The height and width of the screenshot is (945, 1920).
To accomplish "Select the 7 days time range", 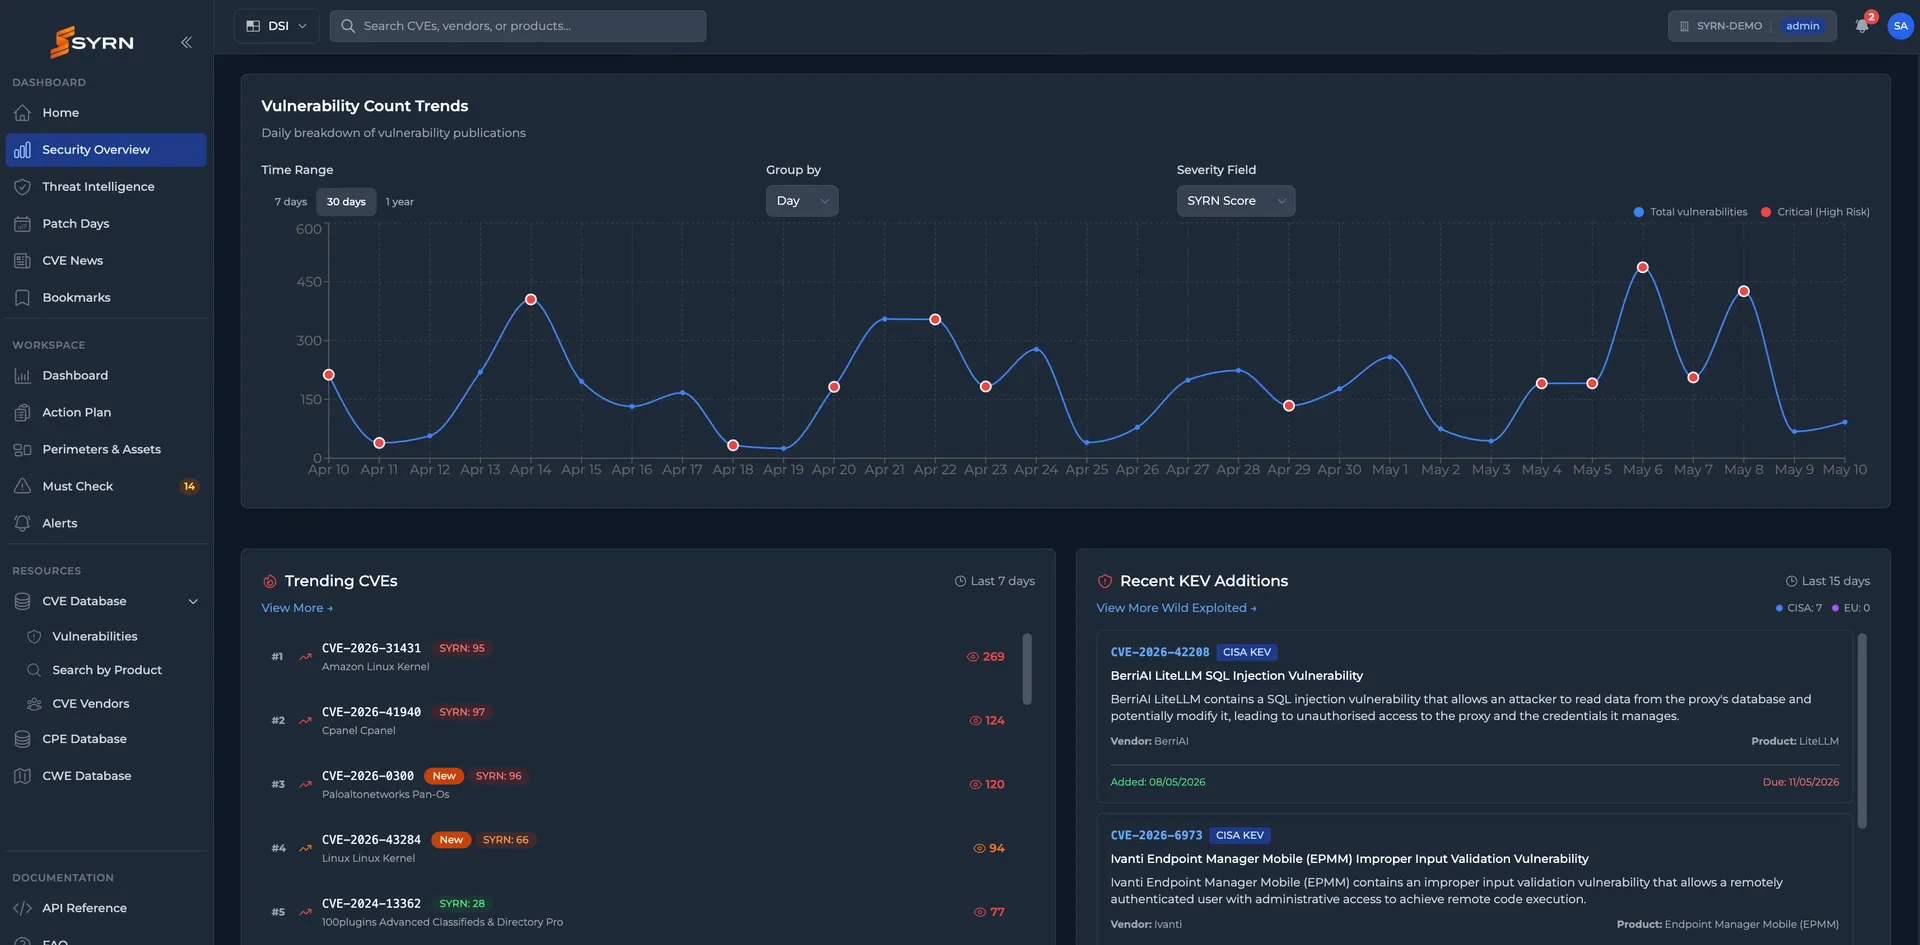I will pyautogui.click(x=291, y=202).
